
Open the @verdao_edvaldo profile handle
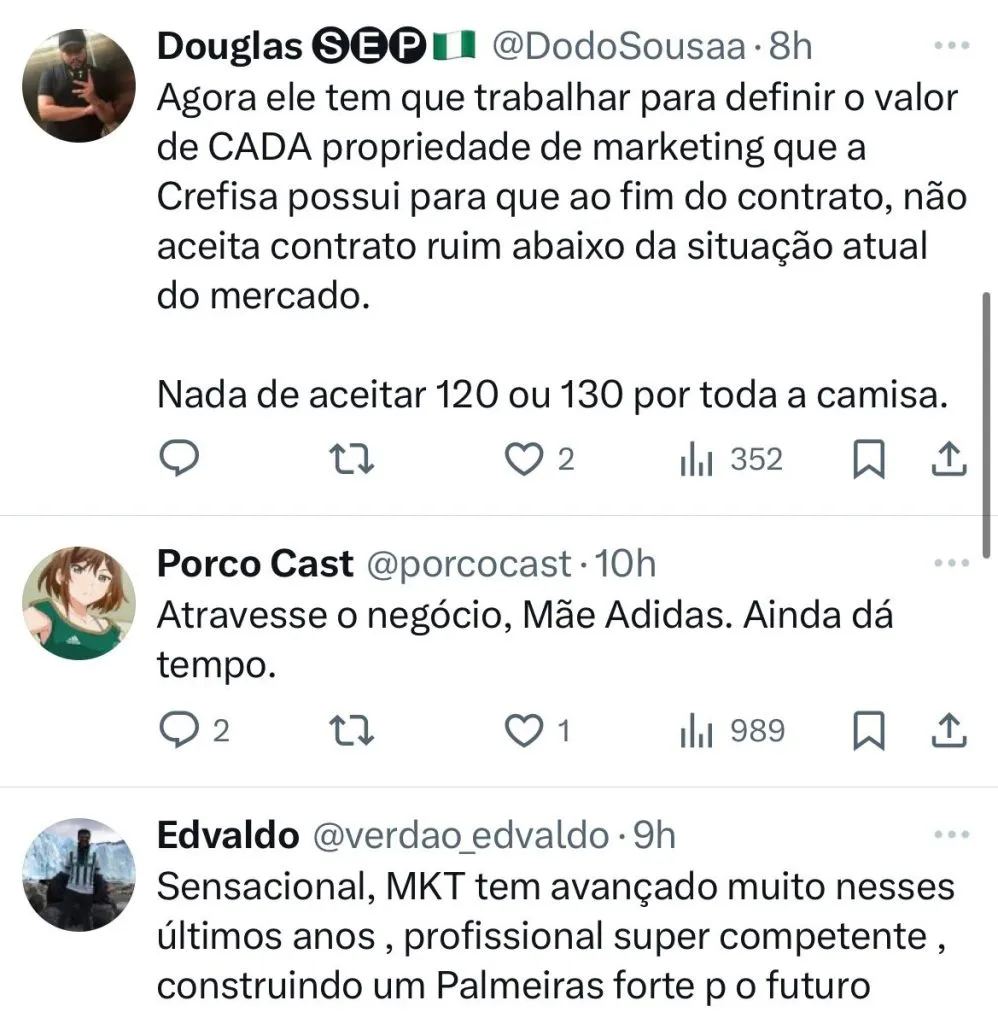pos(461,835)
